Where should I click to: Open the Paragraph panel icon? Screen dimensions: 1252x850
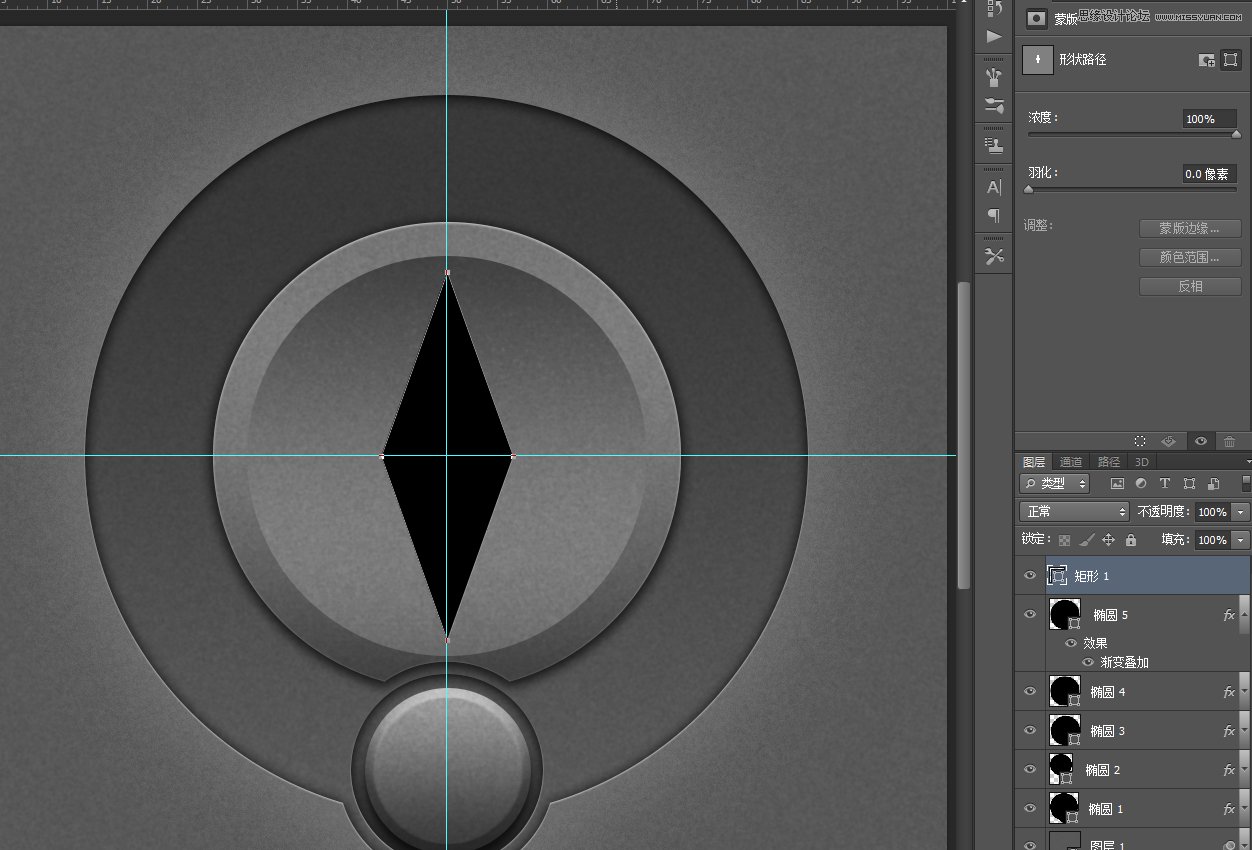[994, 215]
